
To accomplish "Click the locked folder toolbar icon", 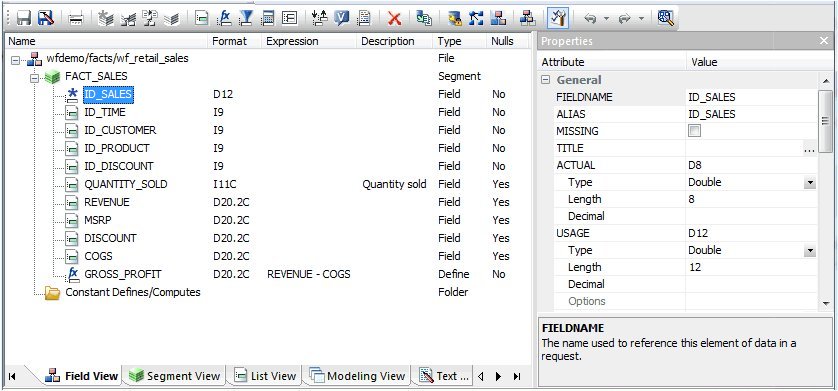I will click(x=455, y=19).
